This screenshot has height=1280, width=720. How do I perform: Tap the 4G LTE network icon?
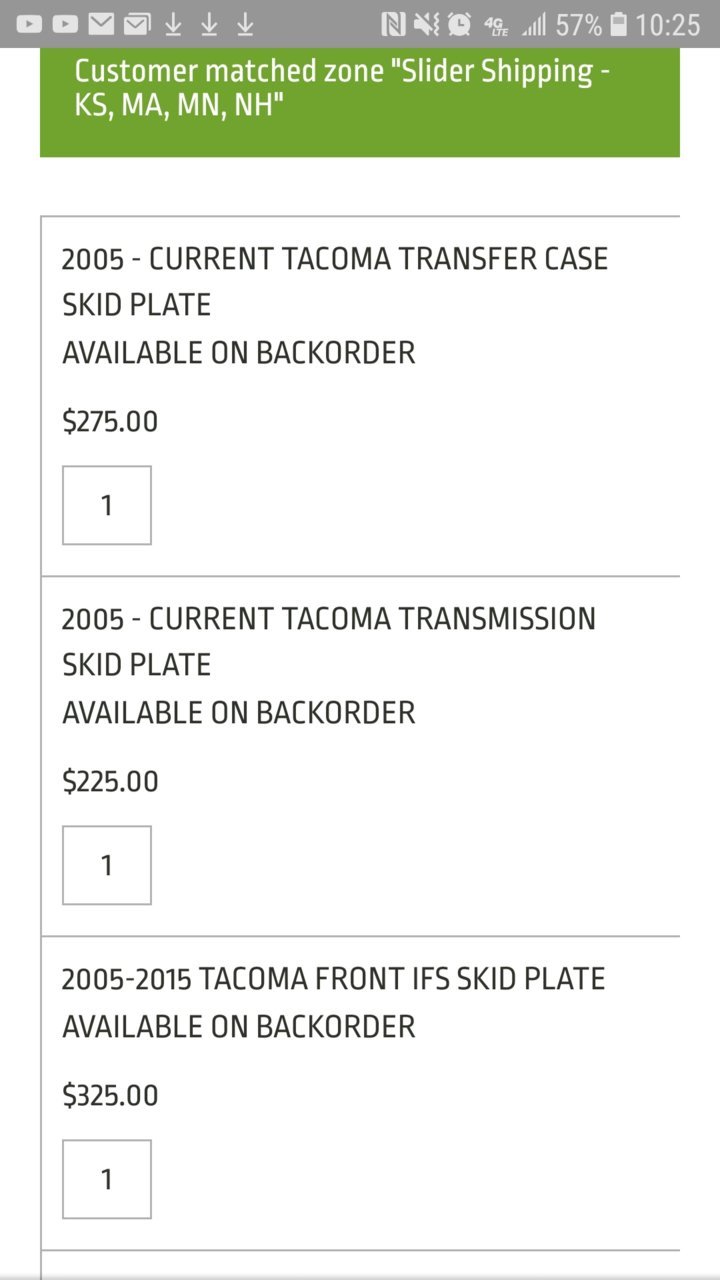tap(495, 24)
